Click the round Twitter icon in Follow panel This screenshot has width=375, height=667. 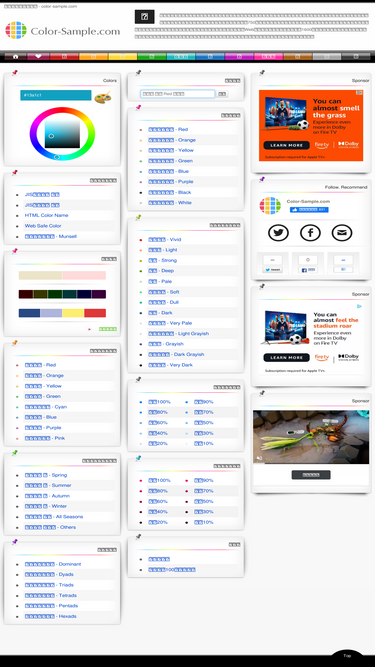tap(278, 233)
